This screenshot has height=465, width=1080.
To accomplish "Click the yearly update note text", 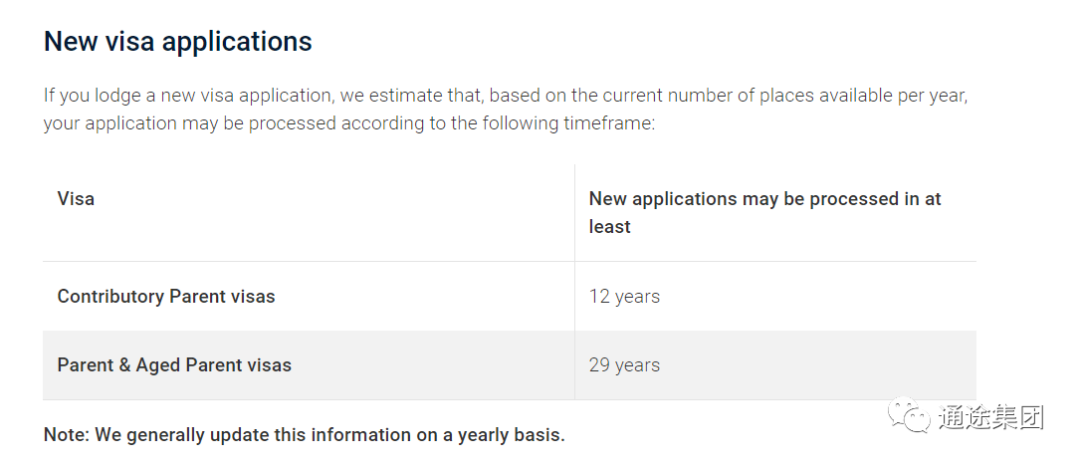I will click(x=304, y=435).
